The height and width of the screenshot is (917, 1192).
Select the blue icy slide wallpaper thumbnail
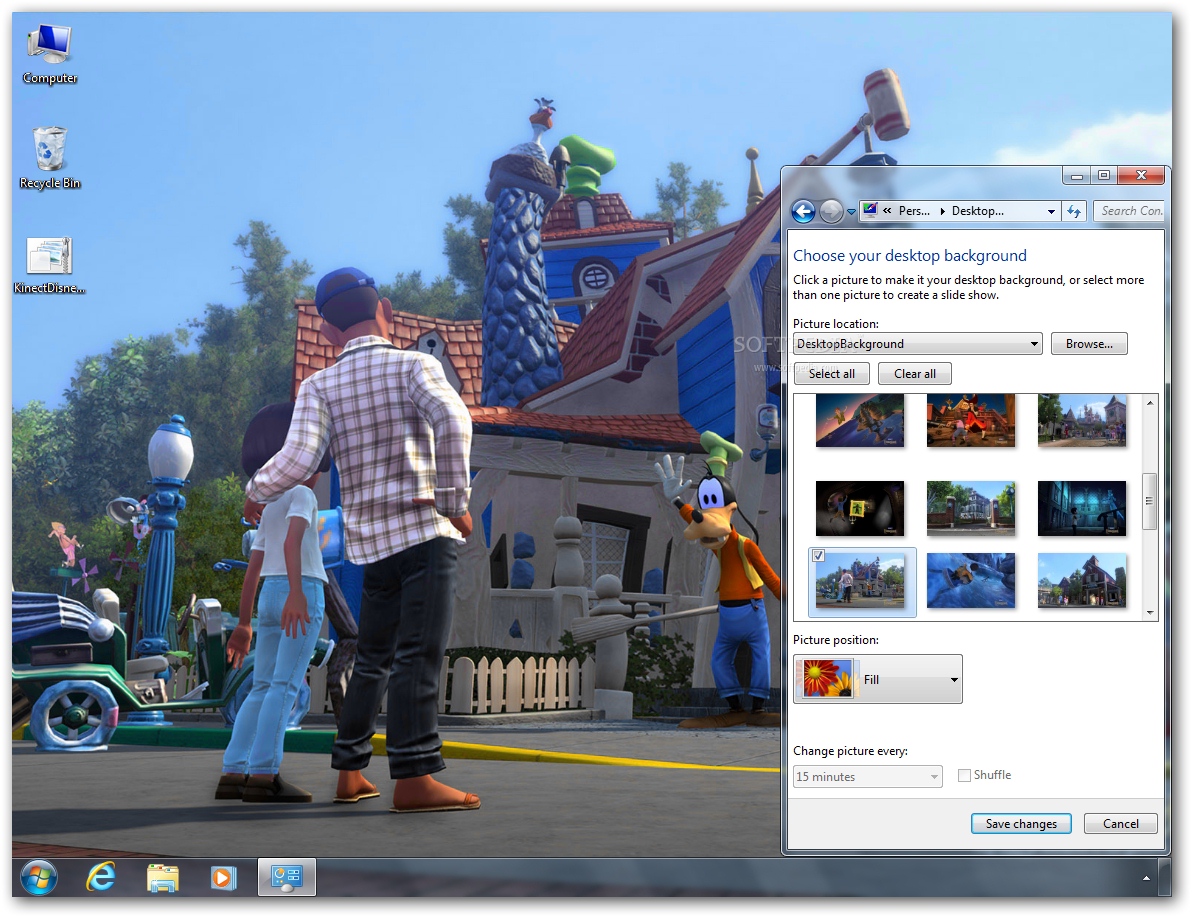(x=971, y=580)
